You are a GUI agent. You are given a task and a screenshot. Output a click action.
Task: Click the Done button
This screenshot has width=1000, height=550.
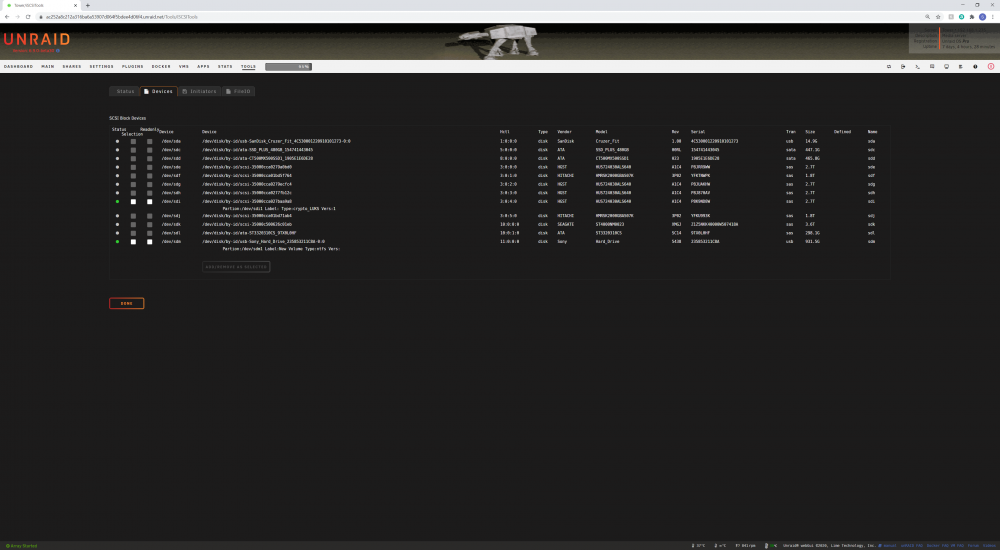(x=126, y=303)
